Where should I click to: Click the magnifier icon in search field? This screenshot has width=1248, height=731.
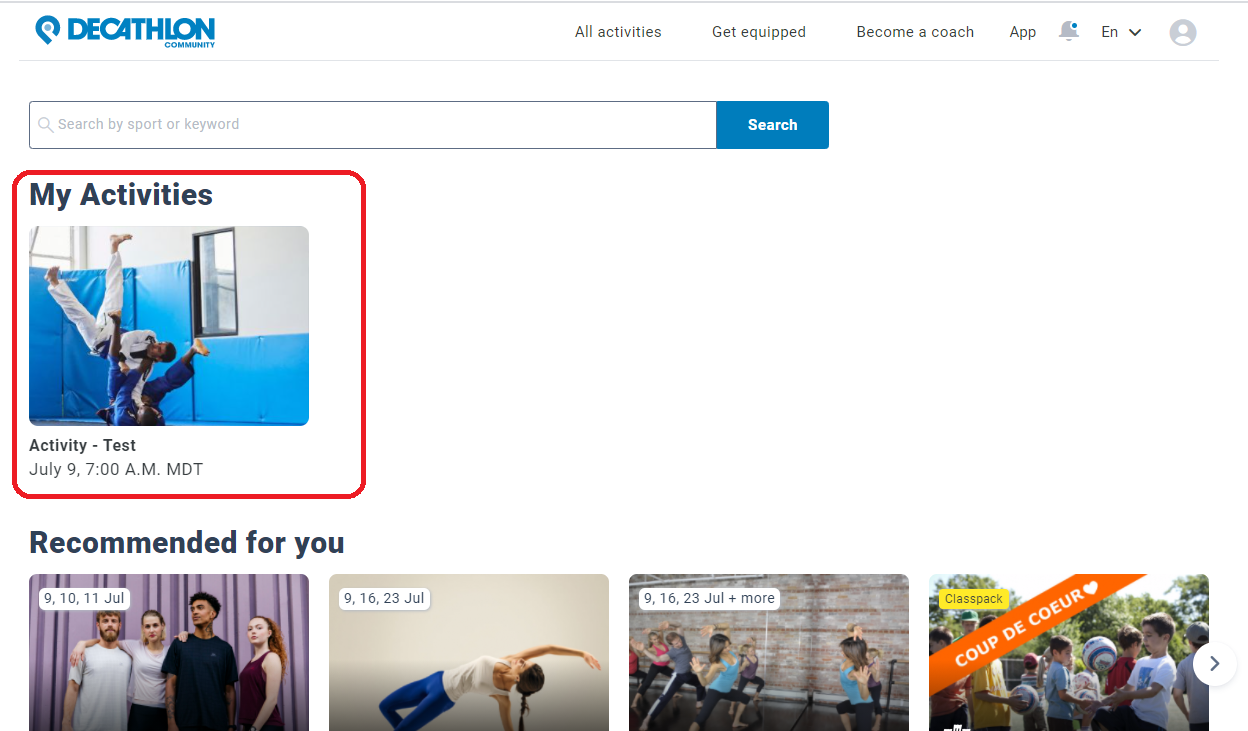45,125
